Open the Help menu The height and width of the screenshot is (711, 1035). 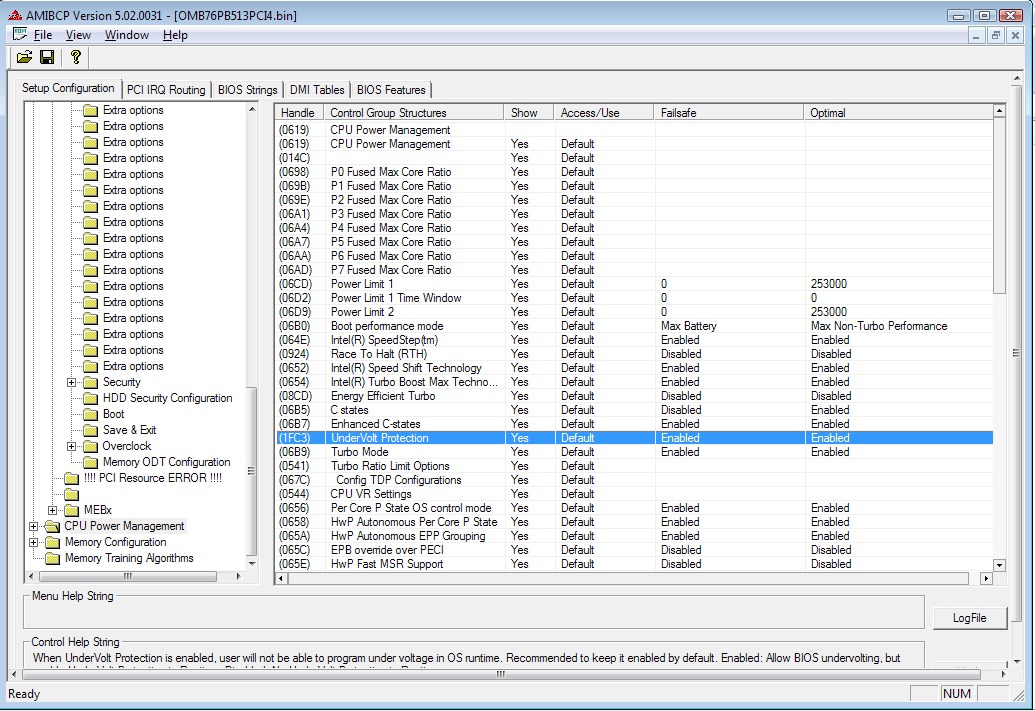coord(175,35)
